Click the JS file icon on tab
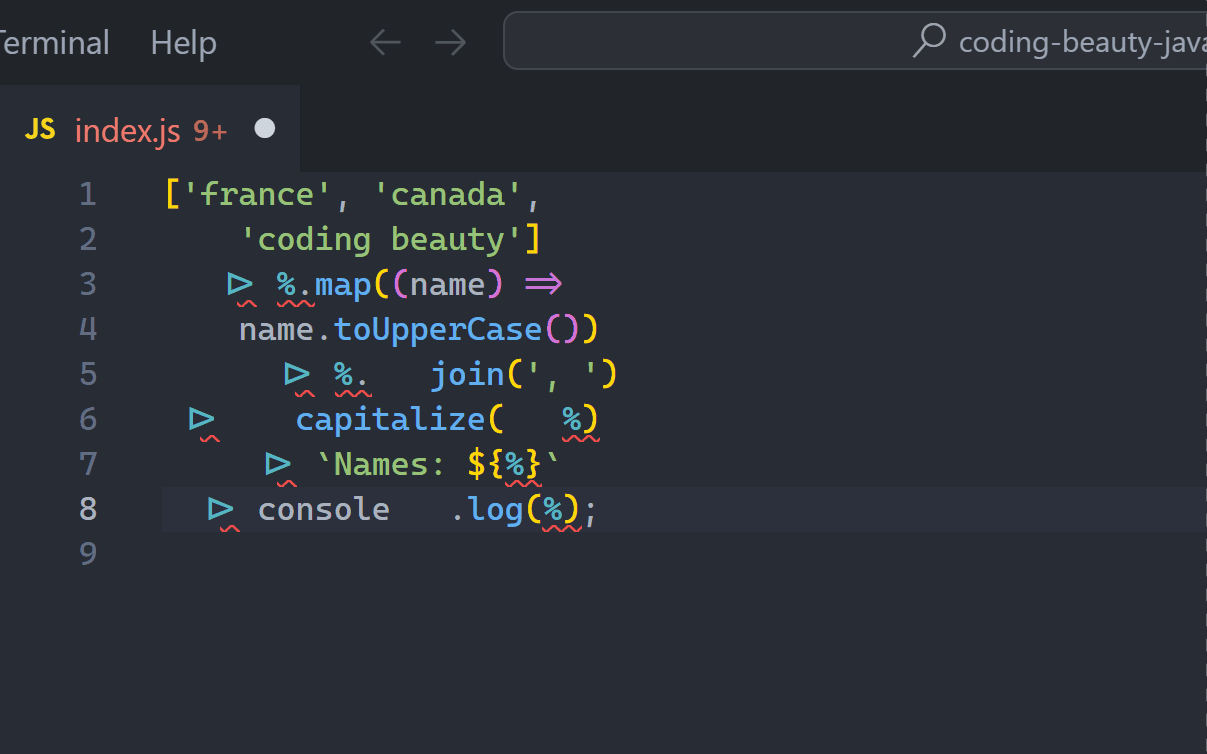The height and width of the screenshot is (754, 1207). click(40, 129)
